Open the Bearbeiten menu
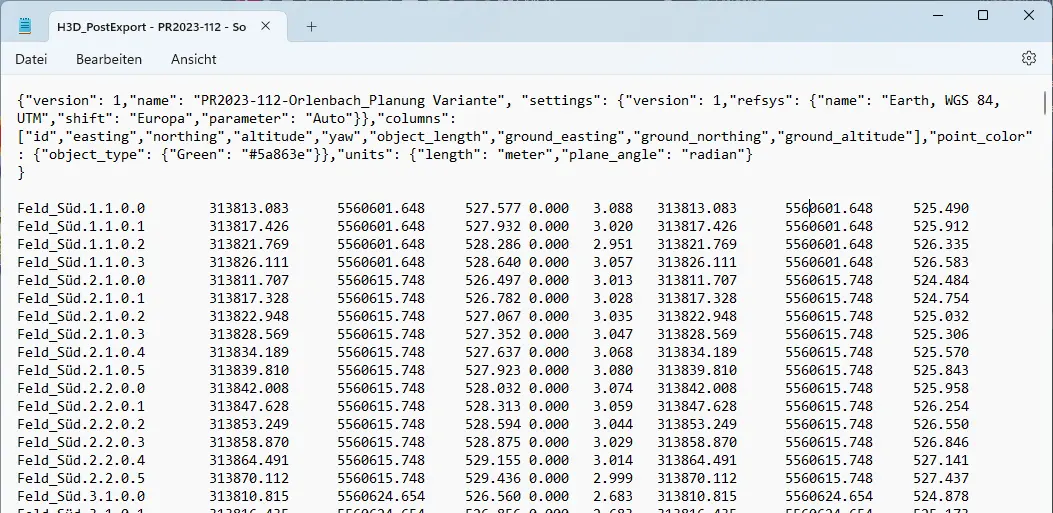Screen dimensions: 1053x513 coord(109,59)
